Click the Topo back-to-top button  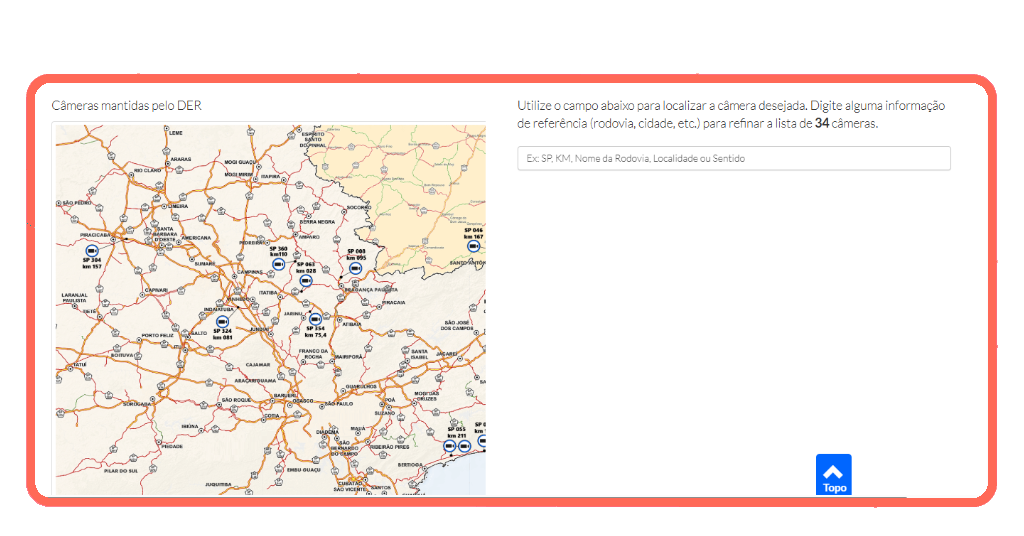[x=833, y=475]
